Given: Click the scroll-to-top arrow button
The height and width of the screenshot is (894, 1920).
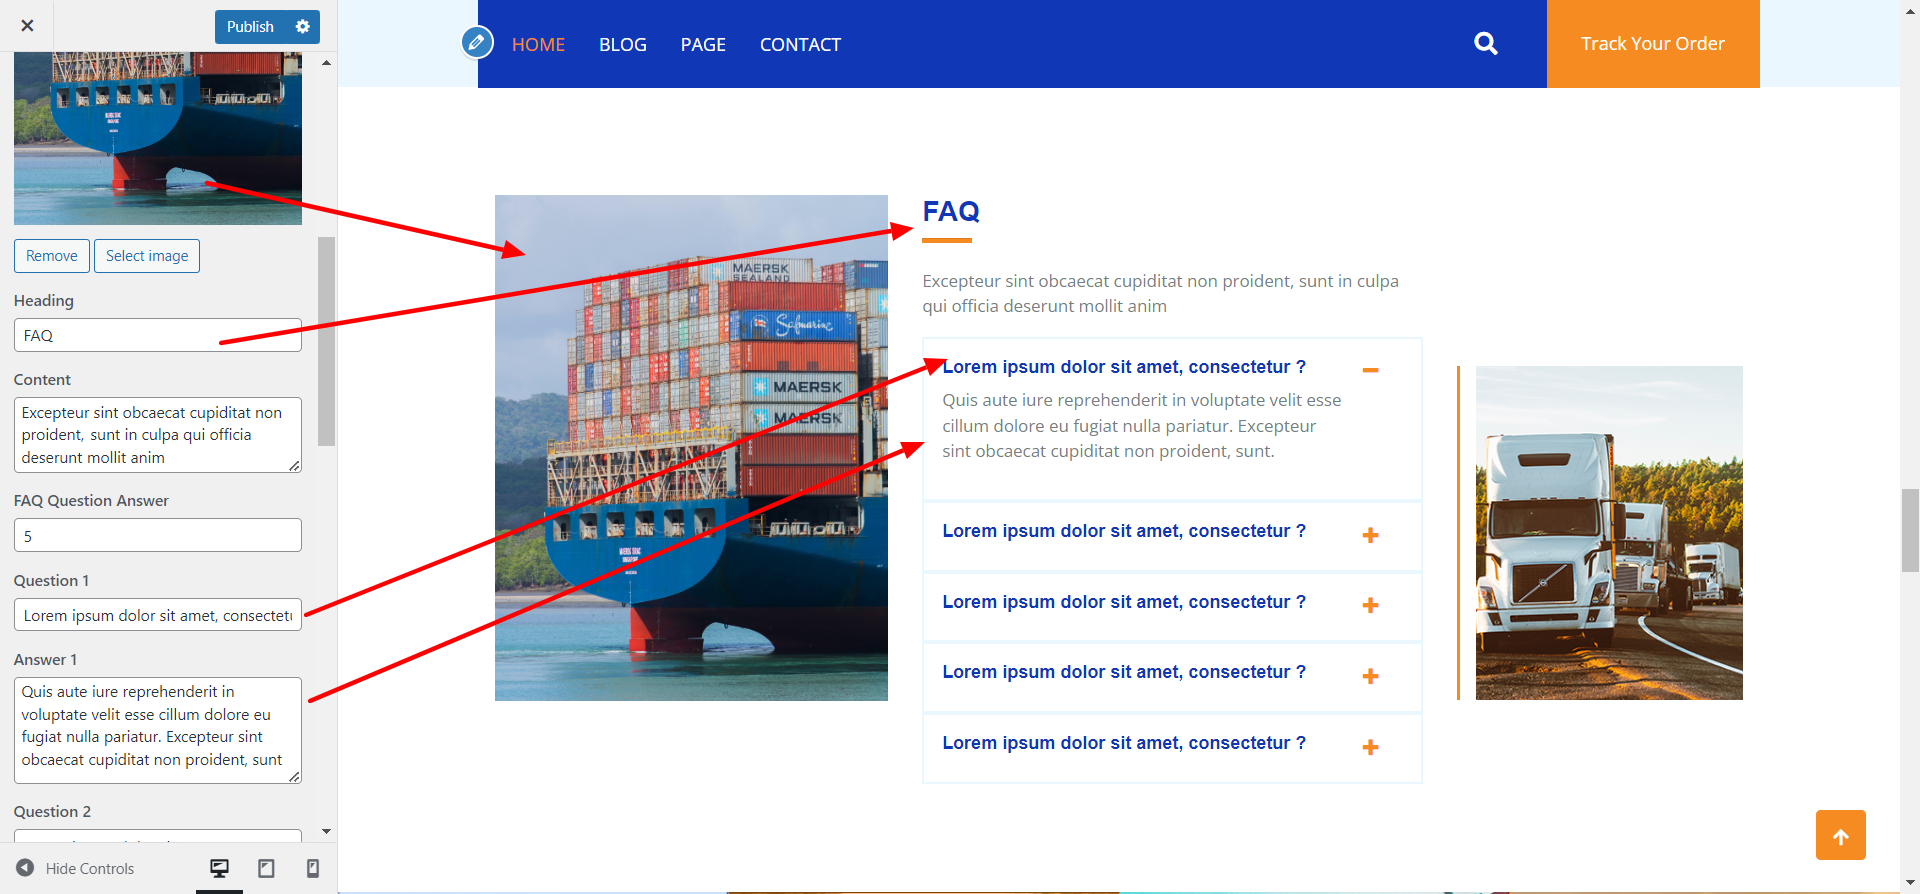Looking at the screenshot, I should click(1840, 835).
